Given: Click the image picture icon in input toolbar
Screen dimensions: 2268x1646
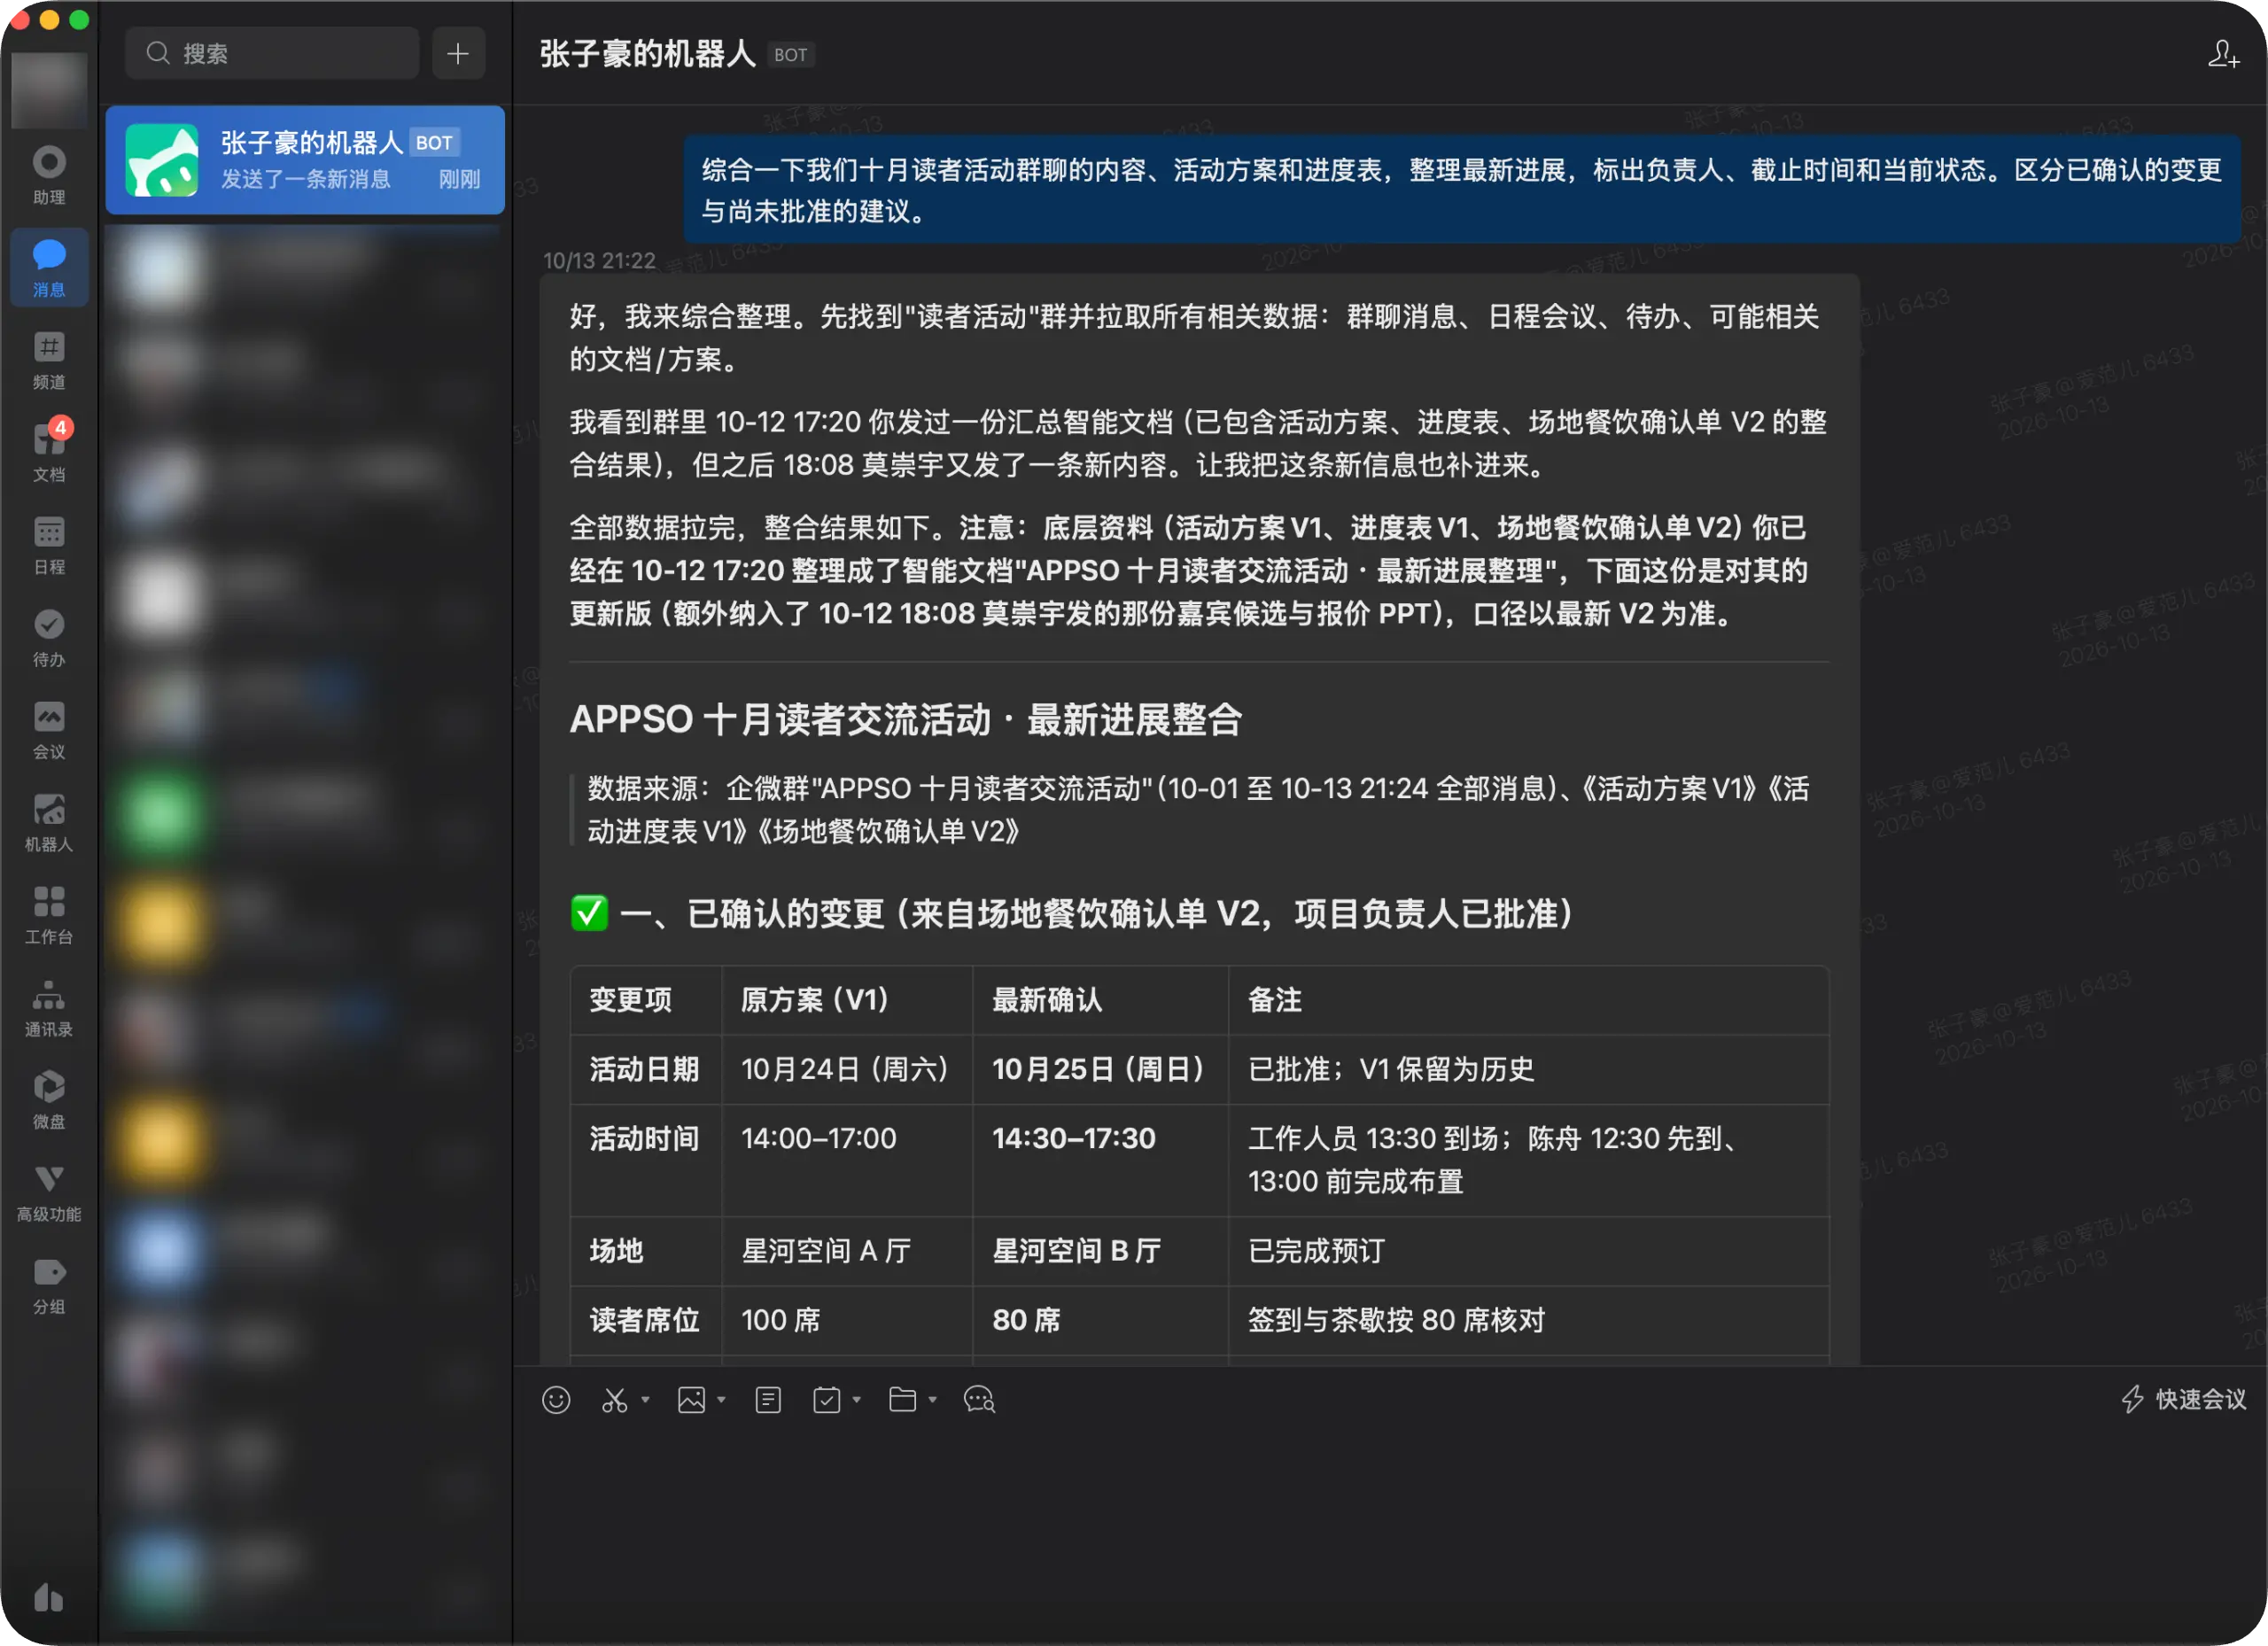Looking at the screenshot, I should point(691,1400).
